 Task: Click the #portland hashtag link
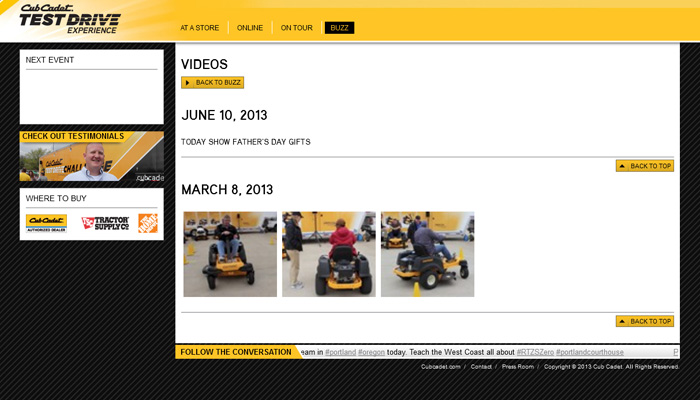pos(341,352)
